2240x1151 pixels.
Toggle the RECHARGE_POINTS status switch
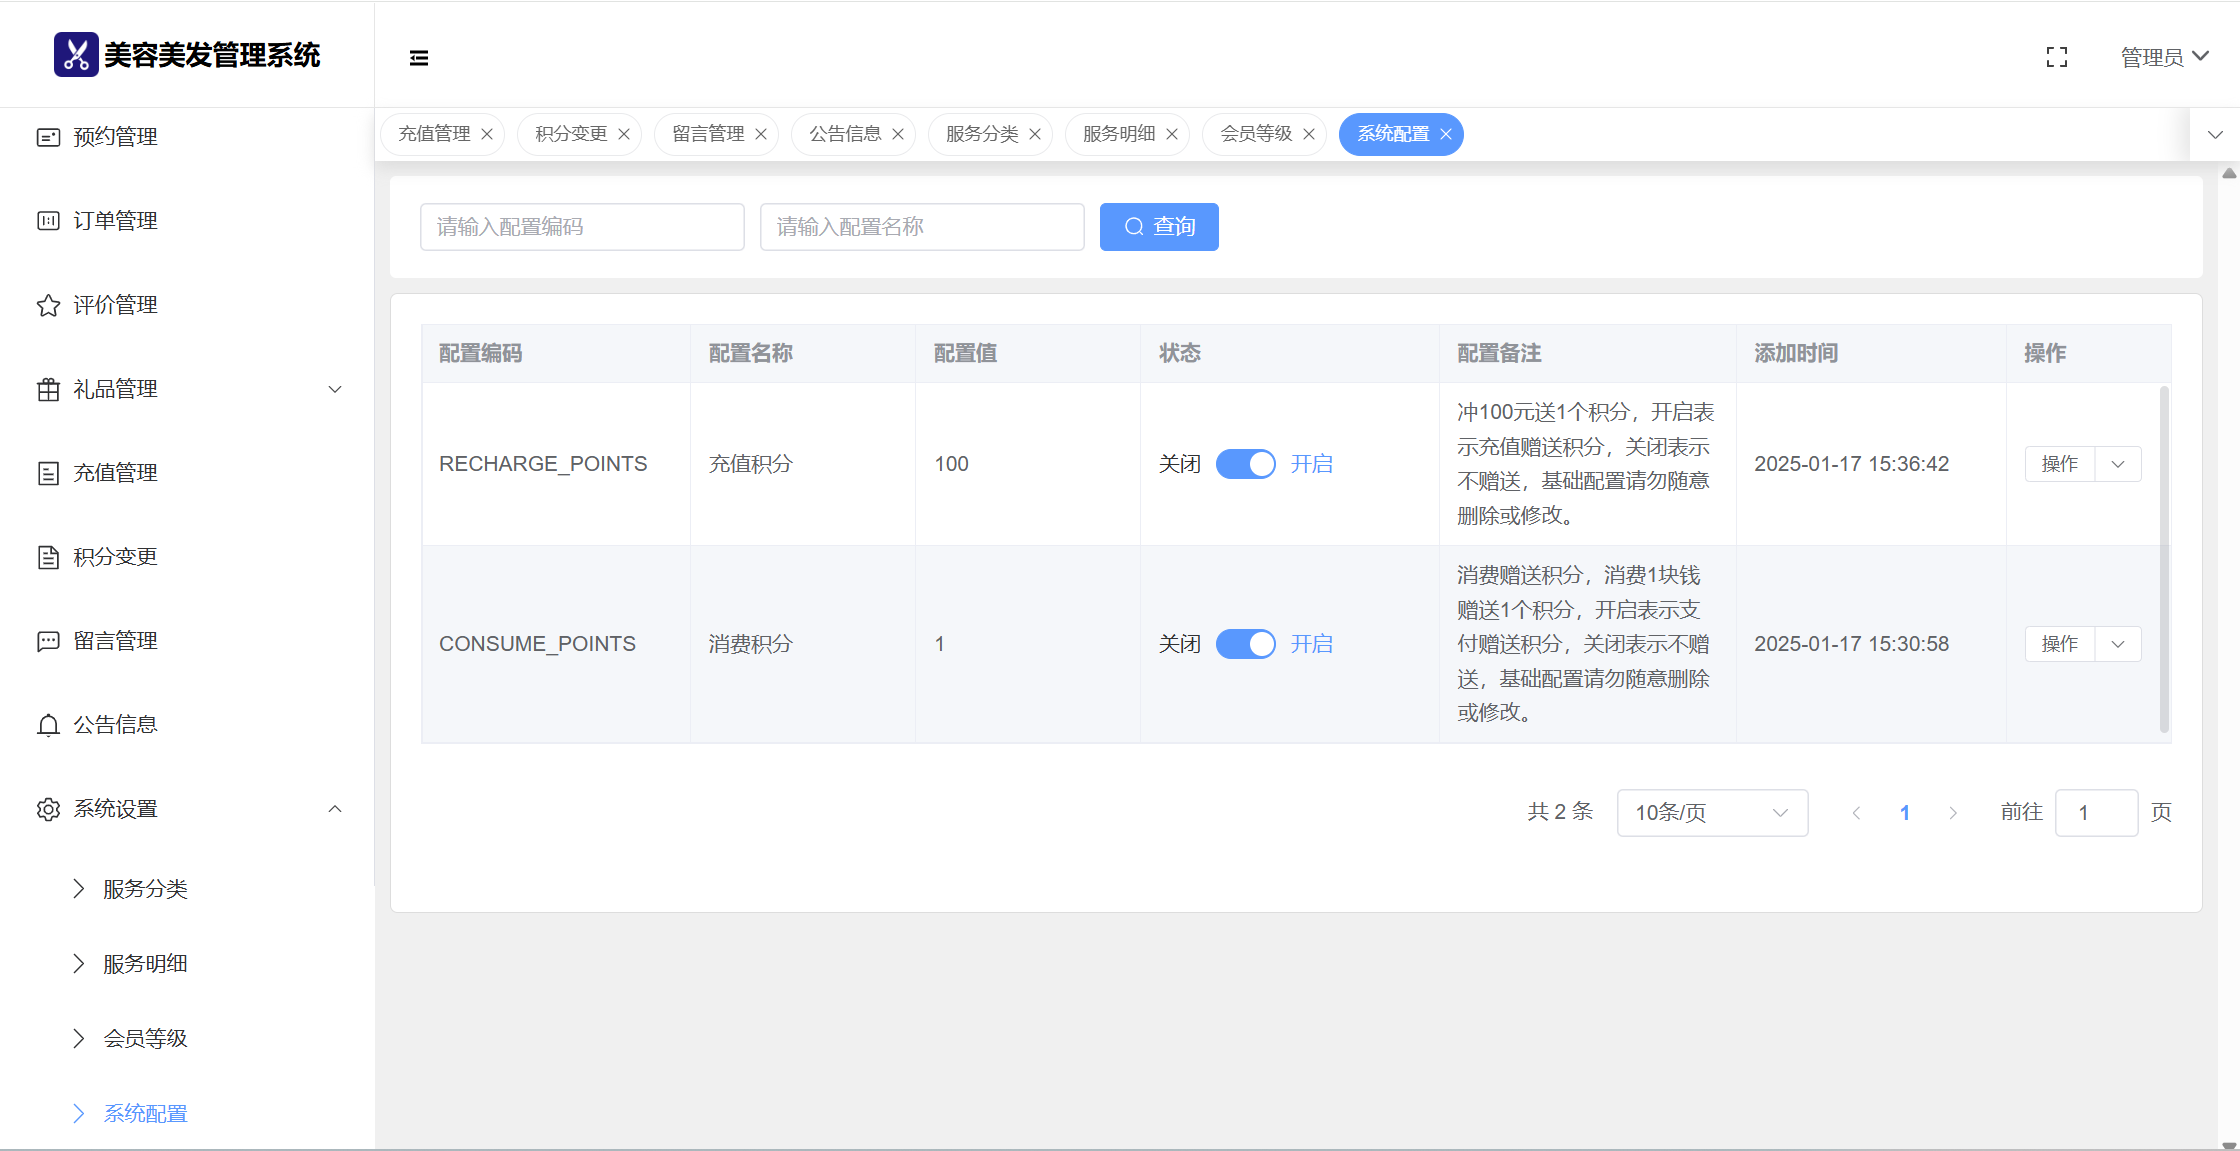pos(1245,464)
